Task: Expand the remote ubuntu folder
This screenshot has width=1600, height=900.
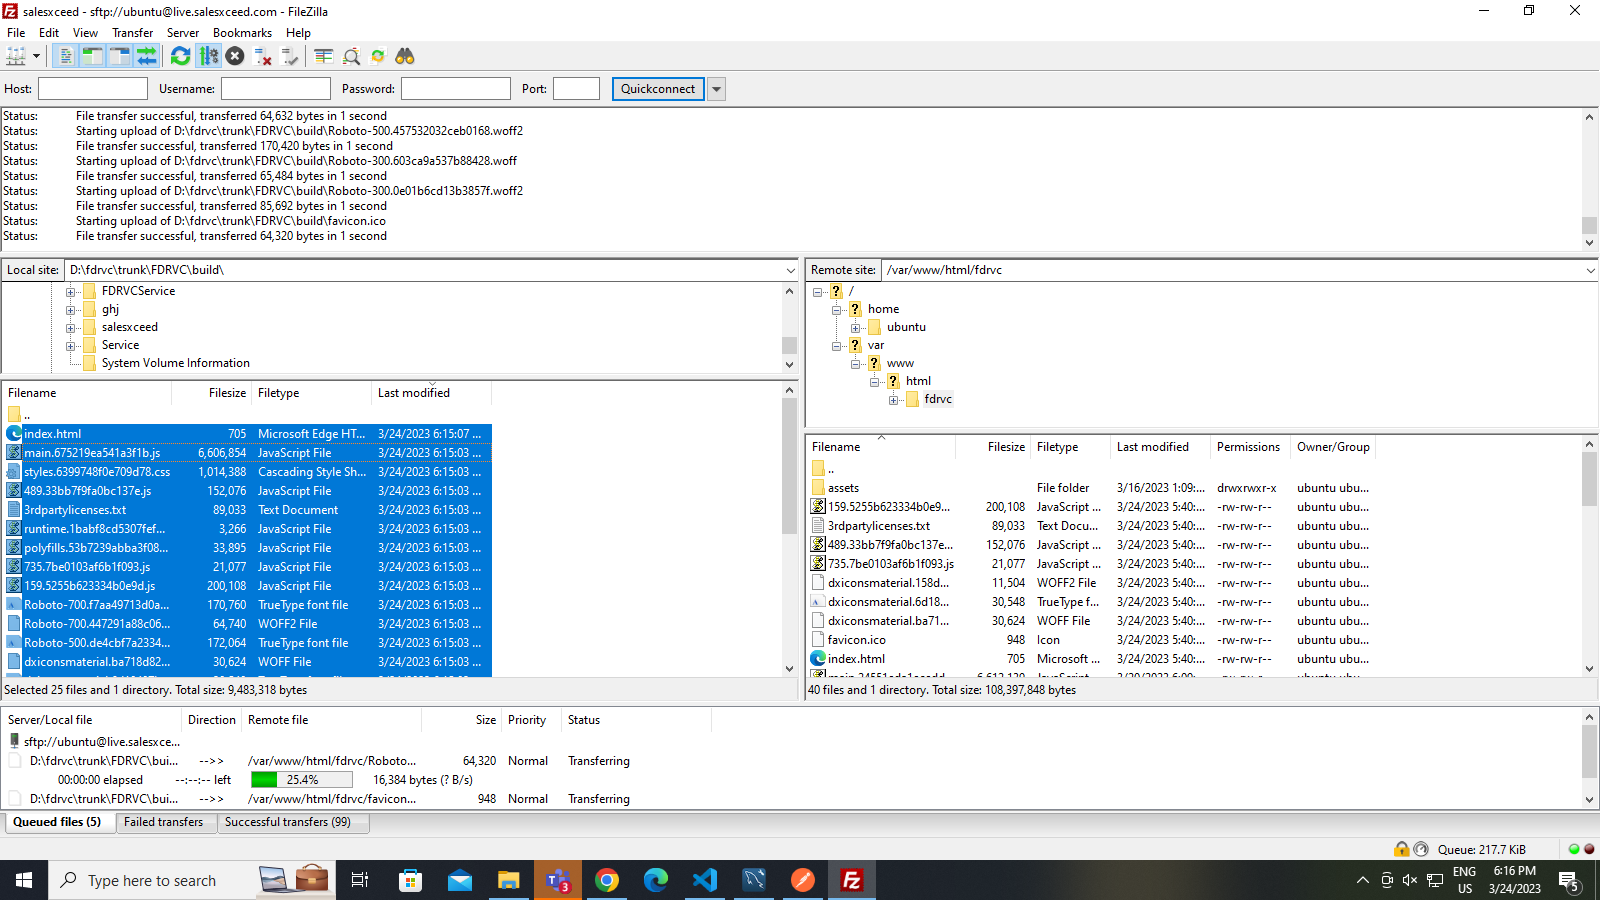Action: tap(856, 328)
